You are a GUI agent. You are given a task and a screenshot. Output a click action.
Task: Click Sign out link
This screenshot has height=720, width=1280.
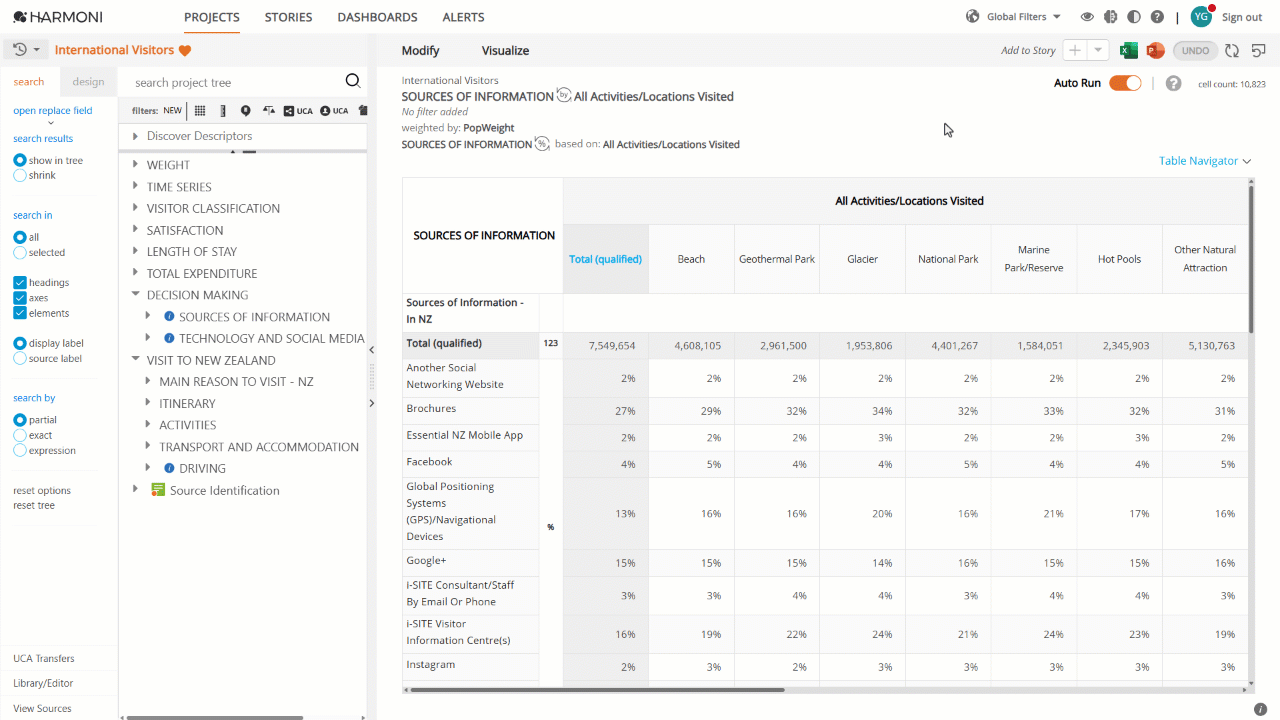click(1242, 17)
